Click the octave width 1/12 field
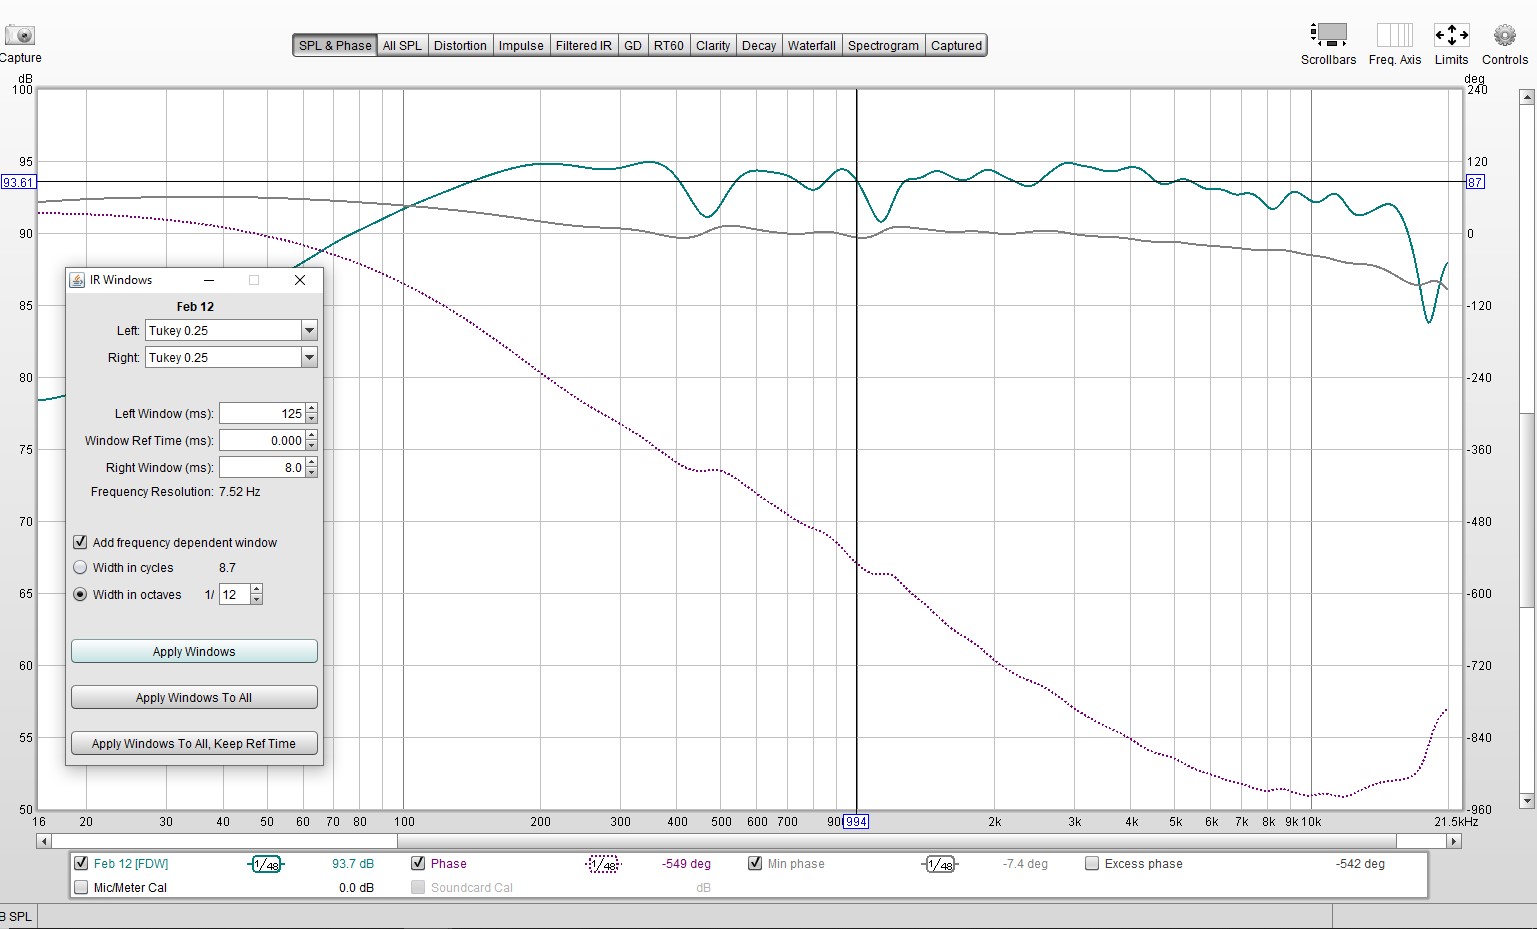Screen dimensions: 1537x929 [235, 594]
